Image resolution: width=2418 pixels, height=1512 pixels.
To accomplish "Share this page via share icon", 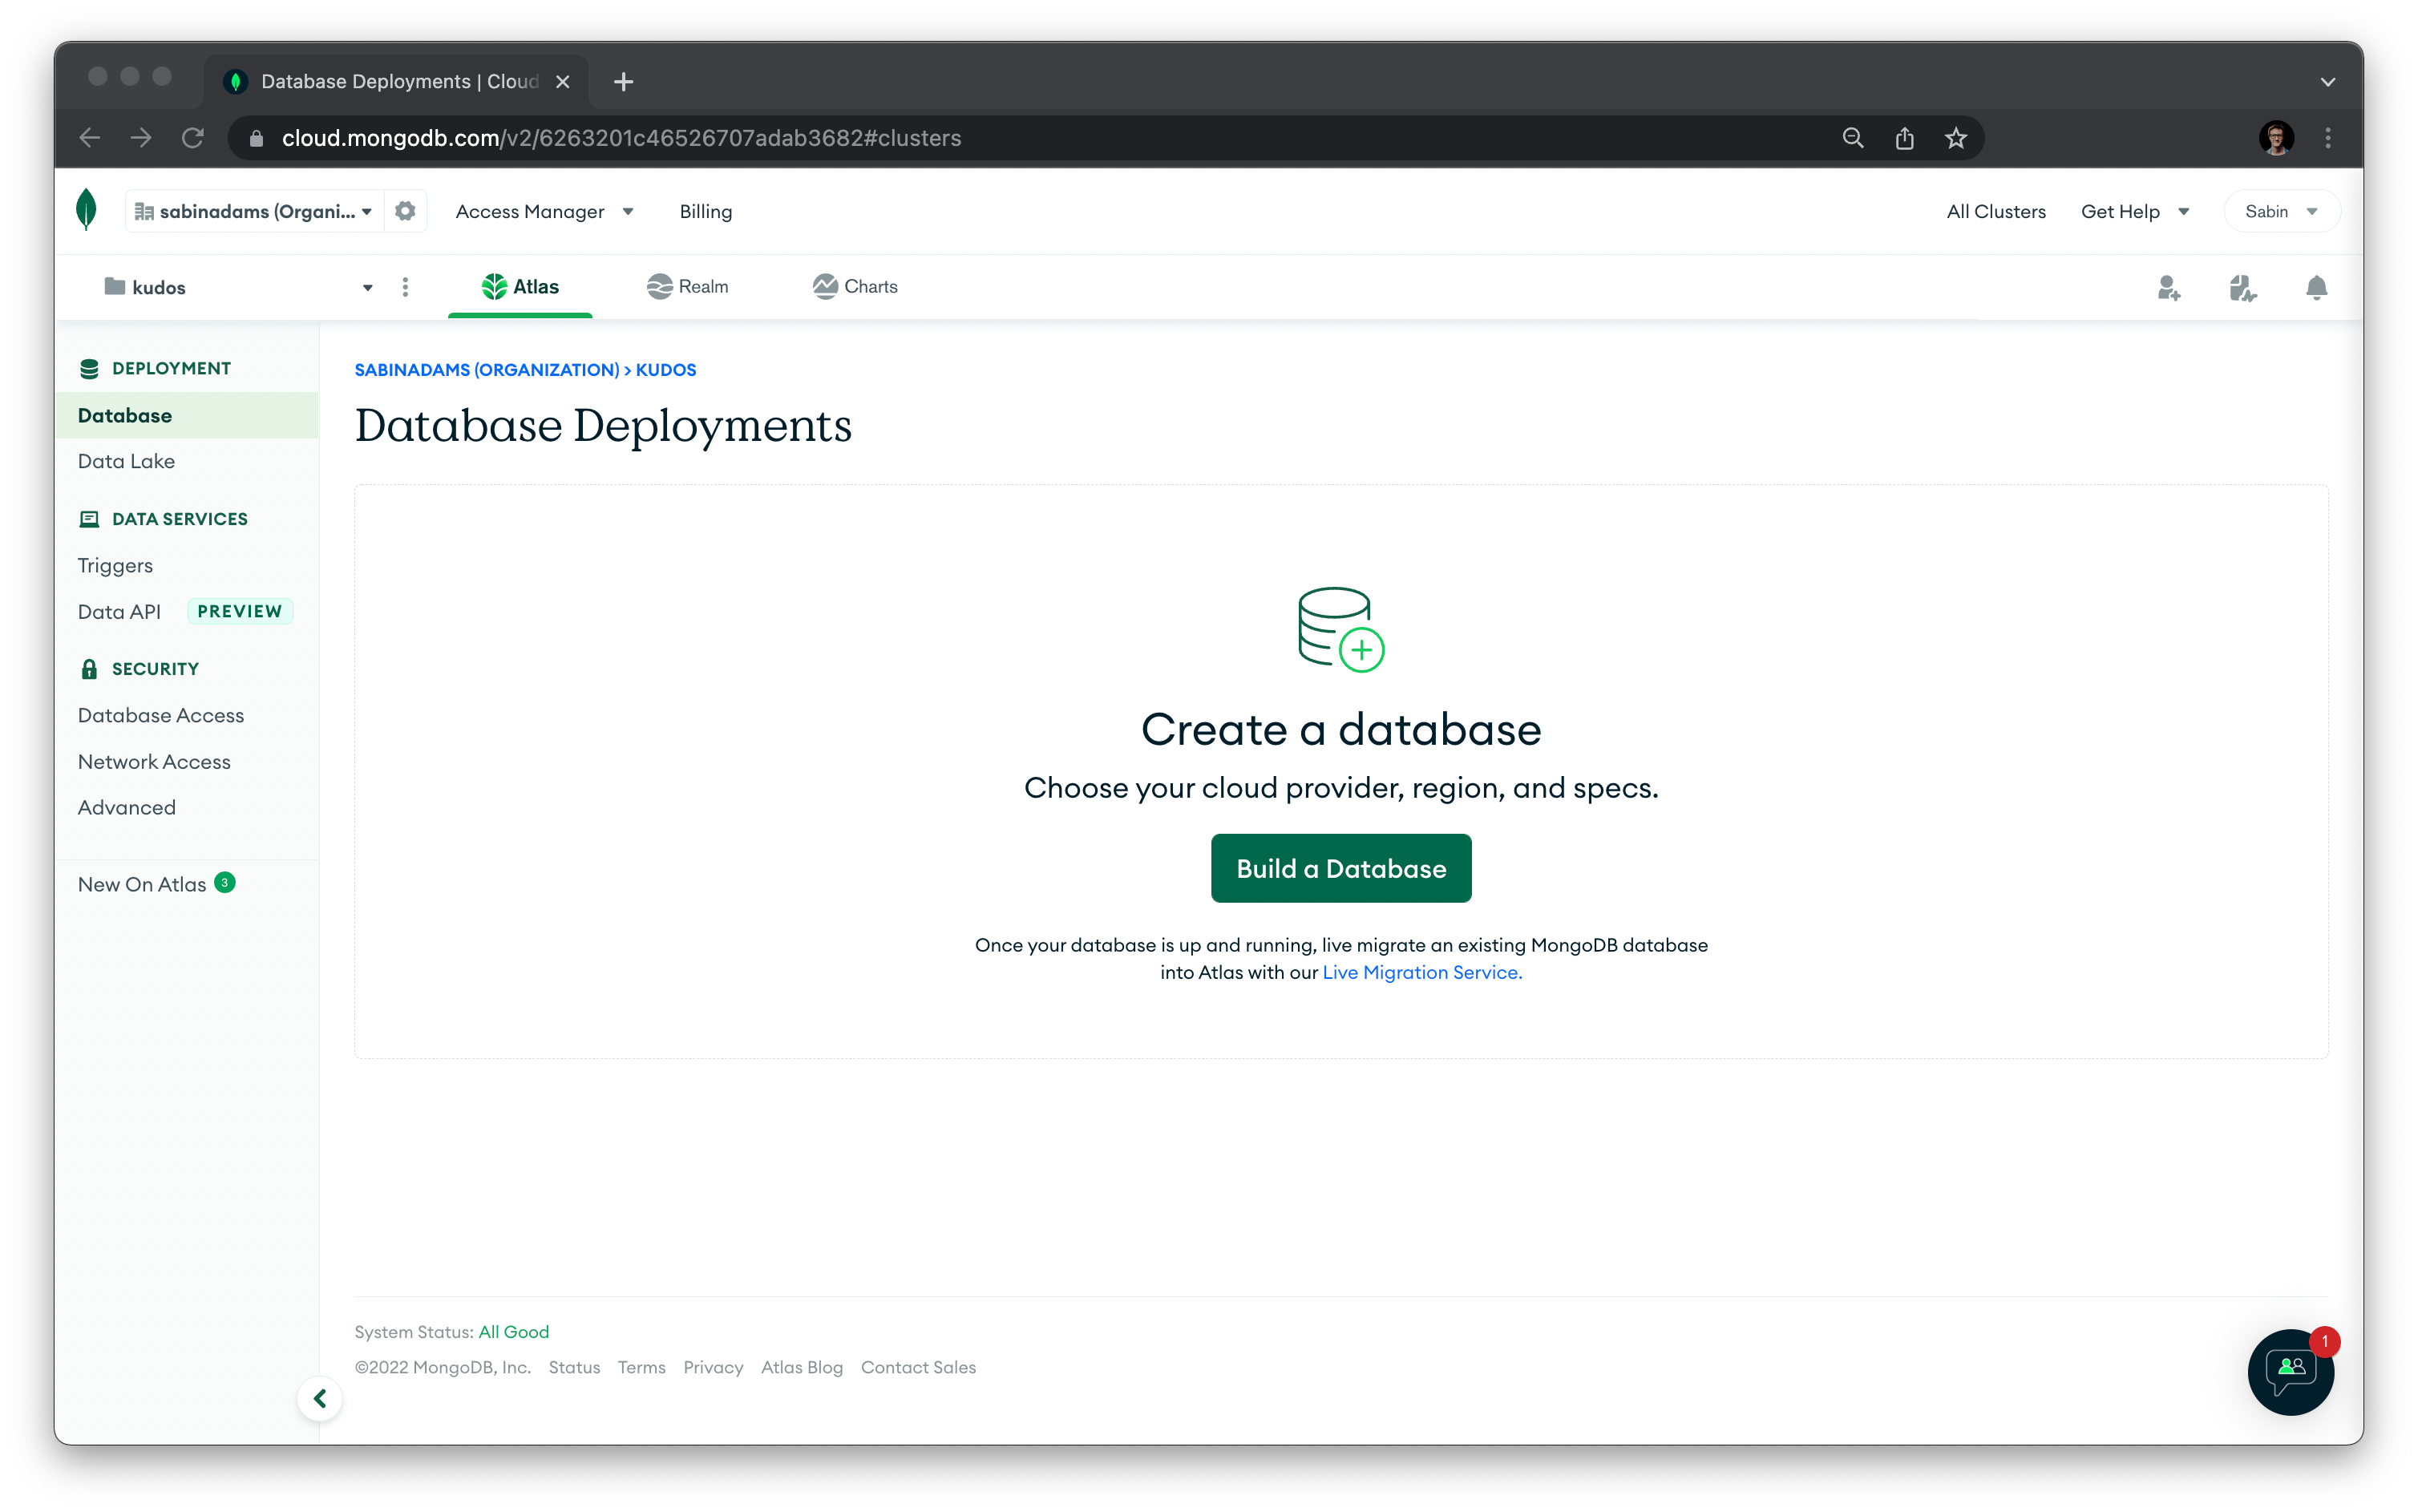I will pyautogui.click(x=1904, y=138).
